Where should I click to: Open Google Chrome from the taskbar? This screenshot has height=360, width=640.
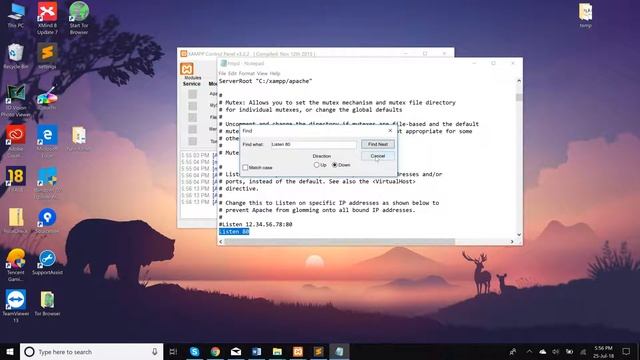coord(216,351)
